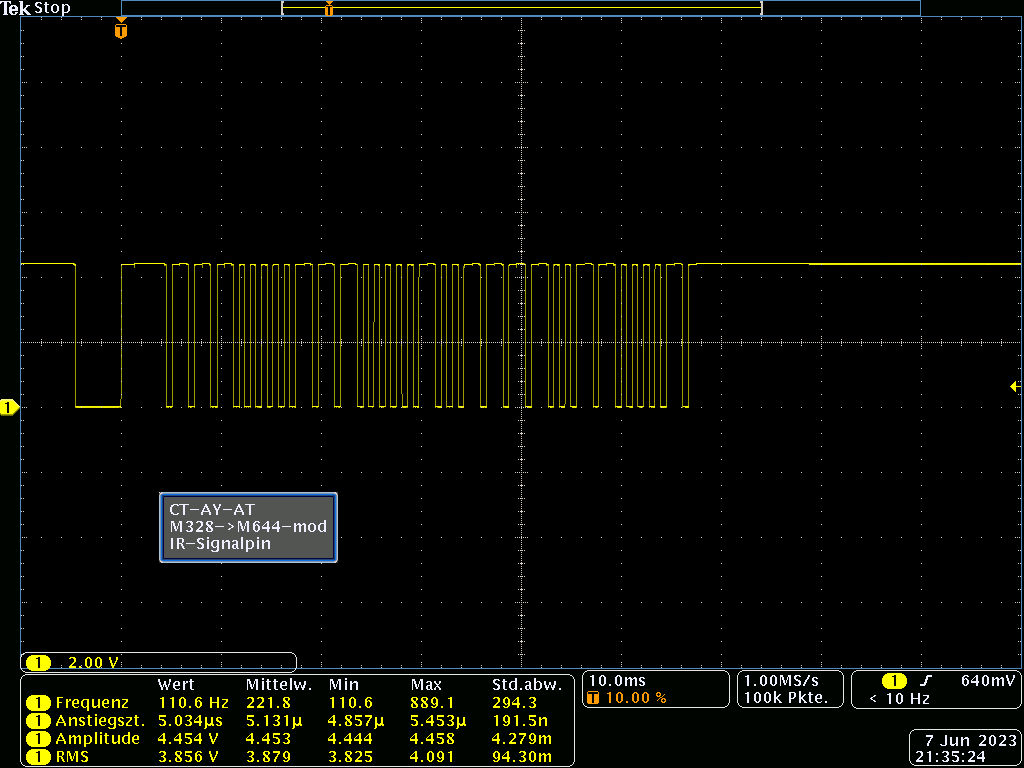Click the 1.00MS/s sample rate readout

781,680
